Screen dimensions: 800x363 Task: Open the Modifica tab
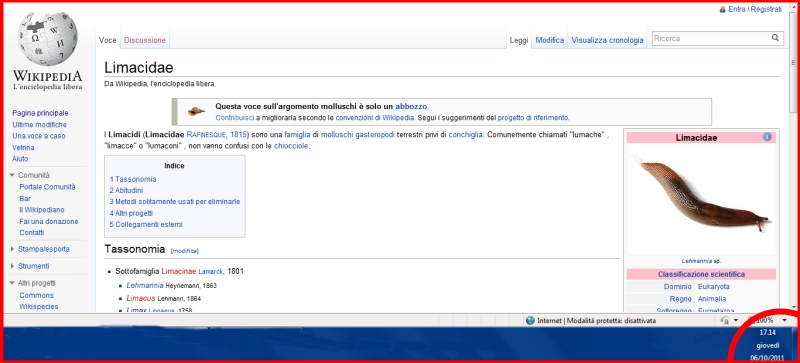point(549,40)
